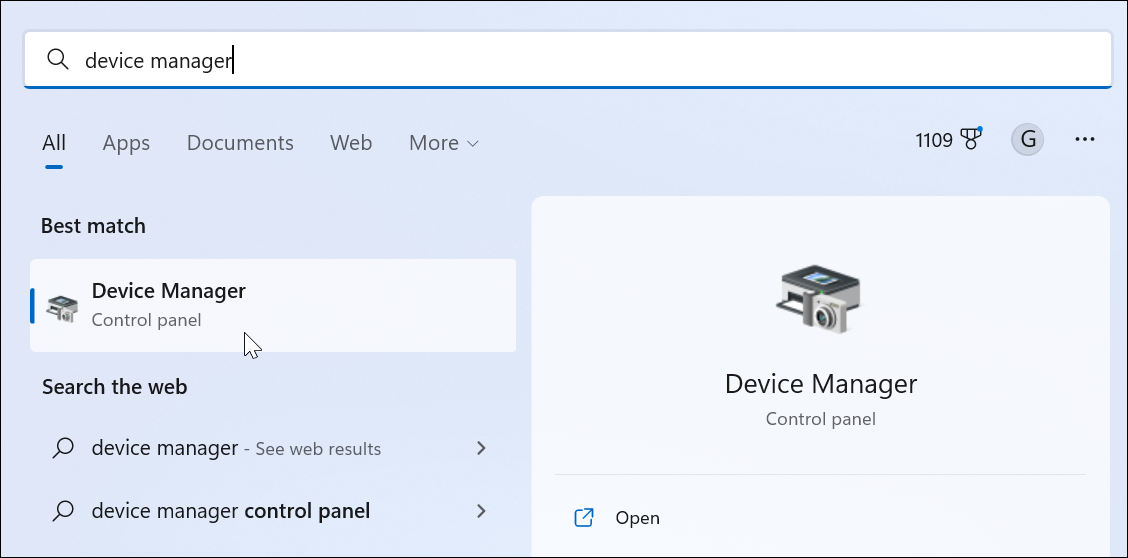The width and height of the screenshot is (1128, 558).
Task: Open the three-dot options menu
Action: (1084, 140)
